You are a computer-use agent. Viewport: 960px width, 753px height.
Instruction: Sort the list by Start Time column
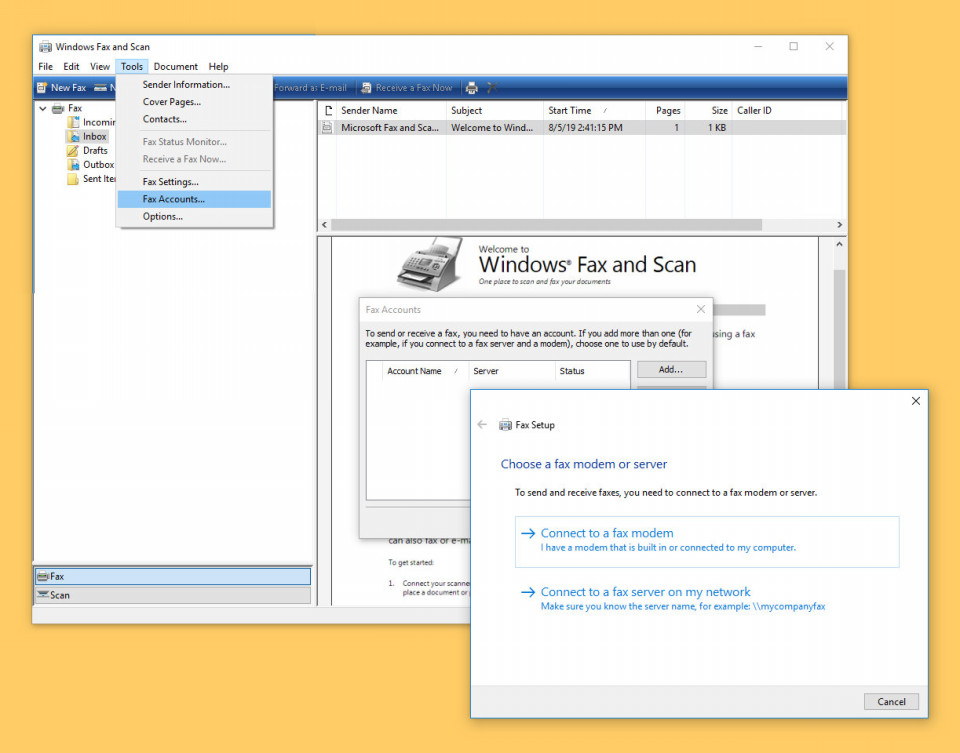pos(570,111)
